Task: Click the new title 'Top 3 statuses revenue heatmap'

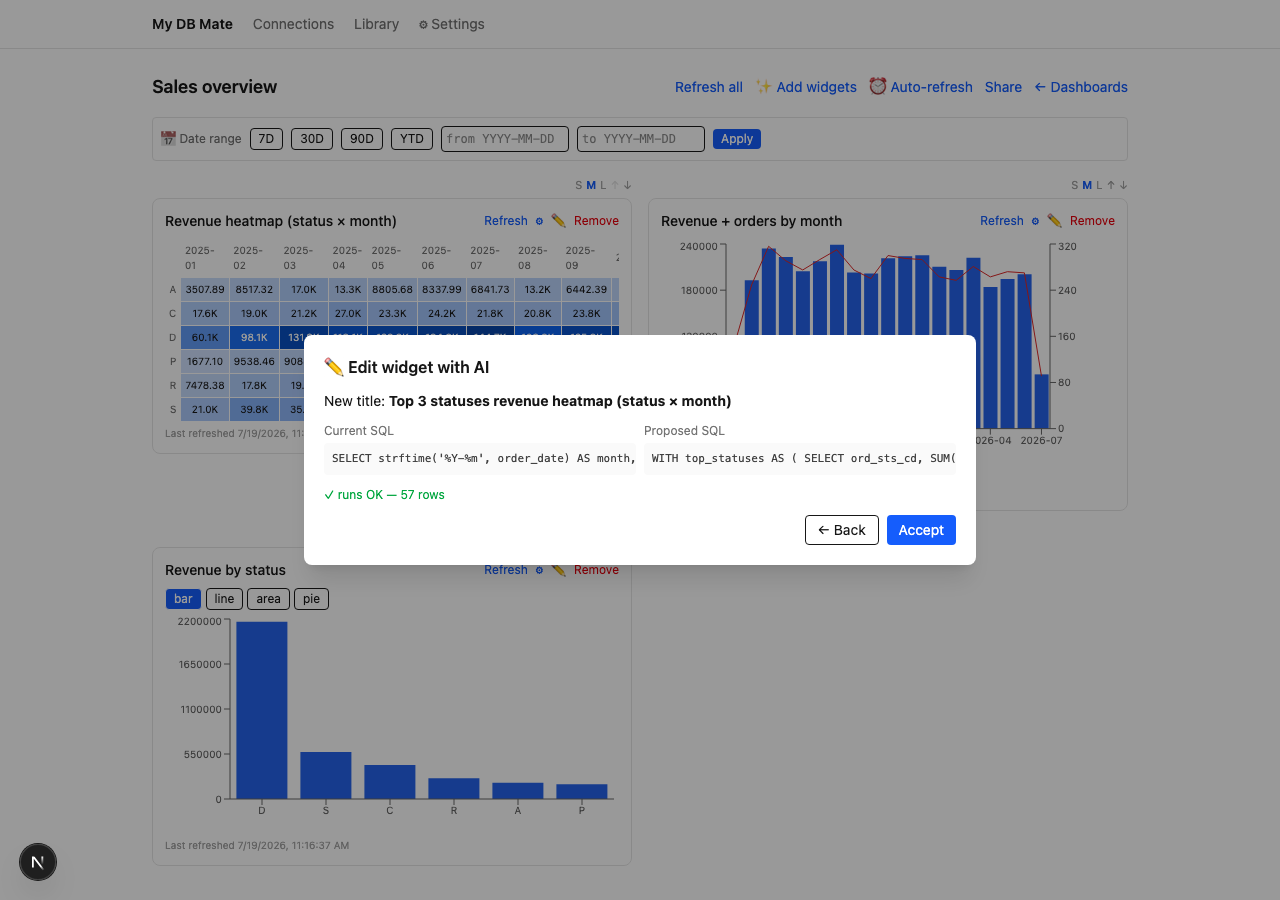Action: (560, 401)
